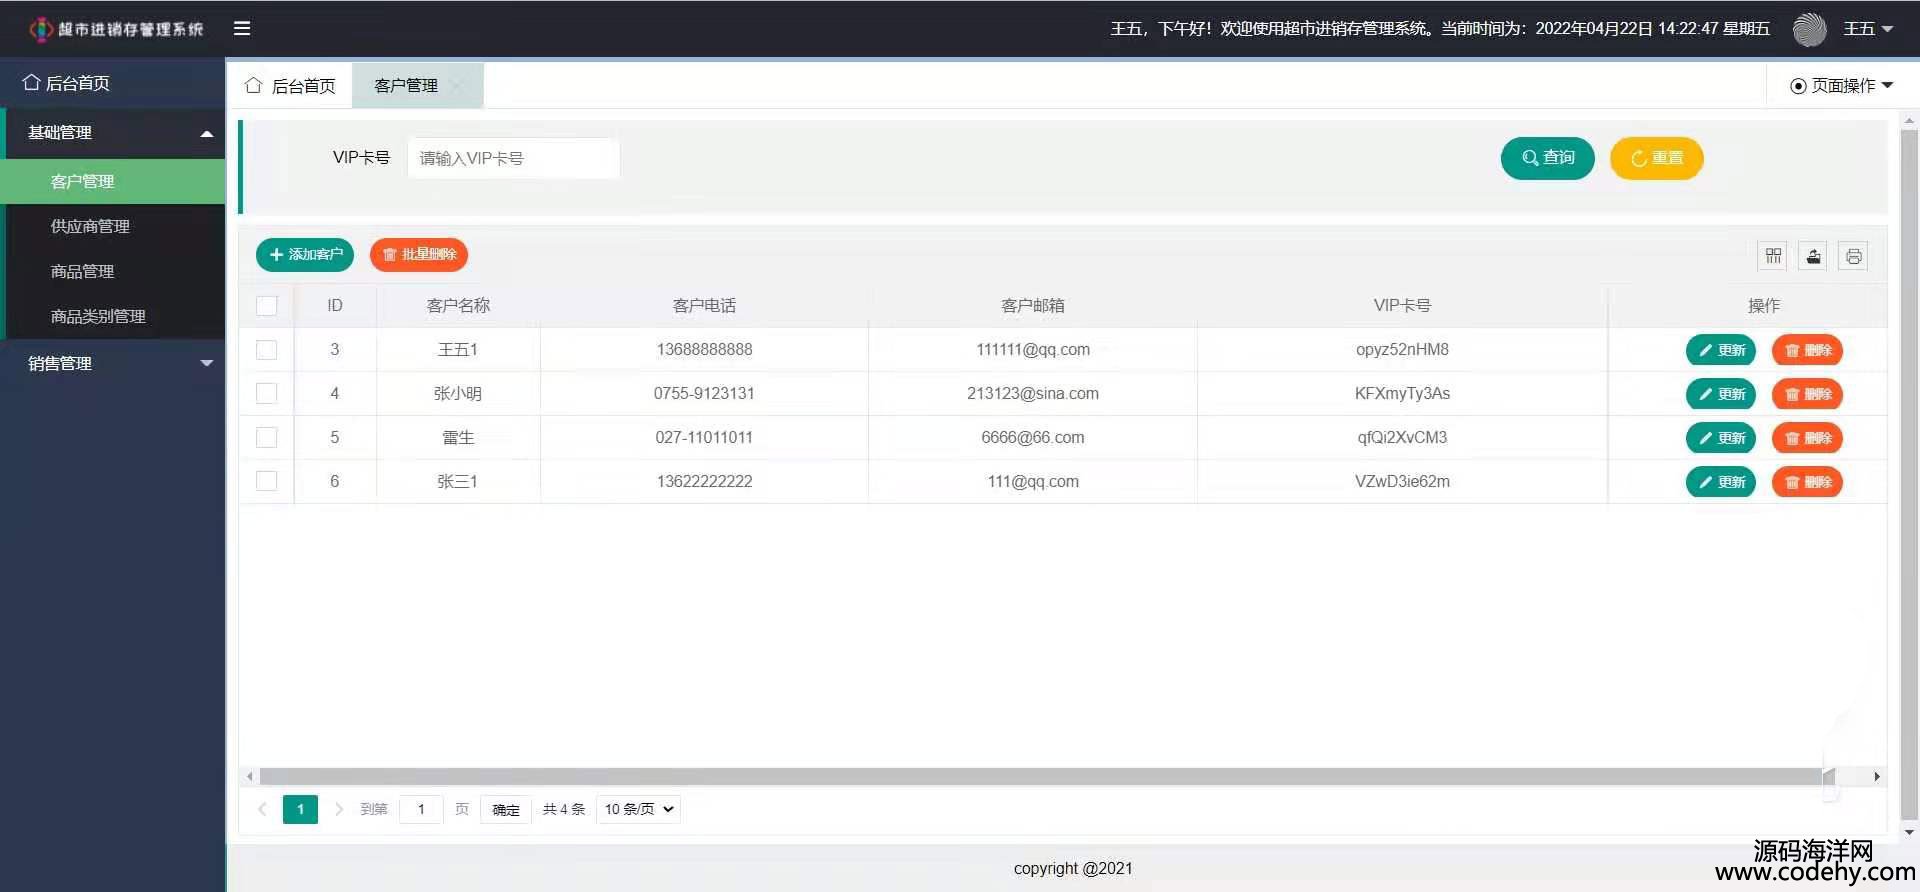1920x892 pixels.
Task: Go to the next page arrow
Action: (x=339, y=809)
